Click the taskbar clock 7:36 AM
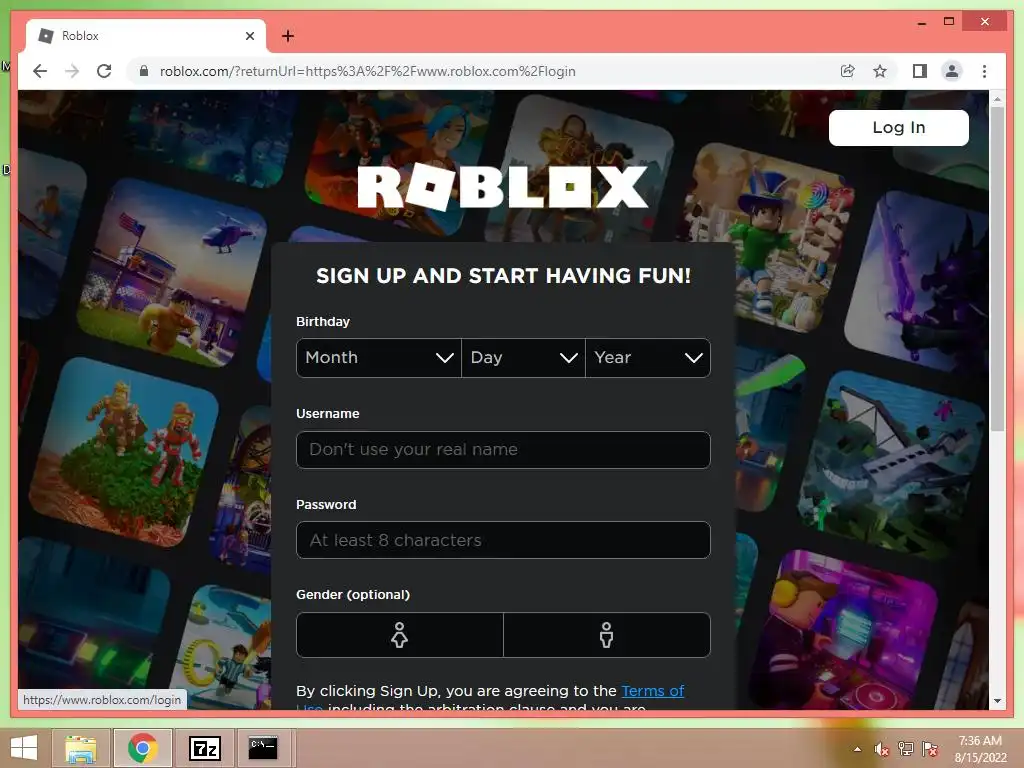Viewport: 1024px width, 768px height. [980, 749]
